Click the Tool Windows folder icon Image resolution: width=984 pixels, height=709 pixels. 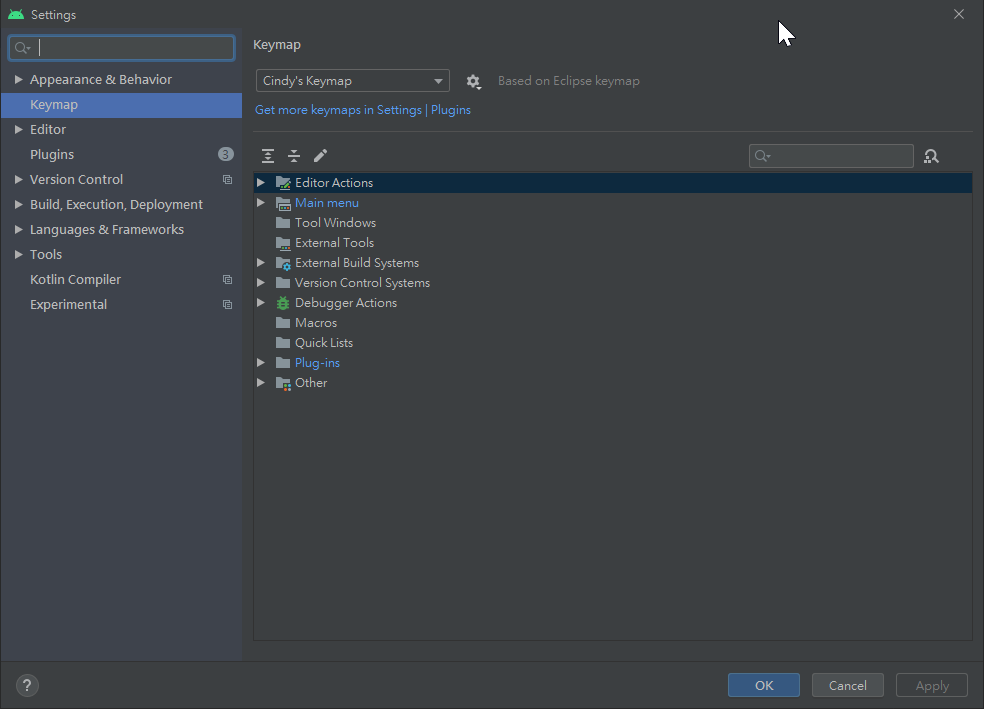(283, 223)
